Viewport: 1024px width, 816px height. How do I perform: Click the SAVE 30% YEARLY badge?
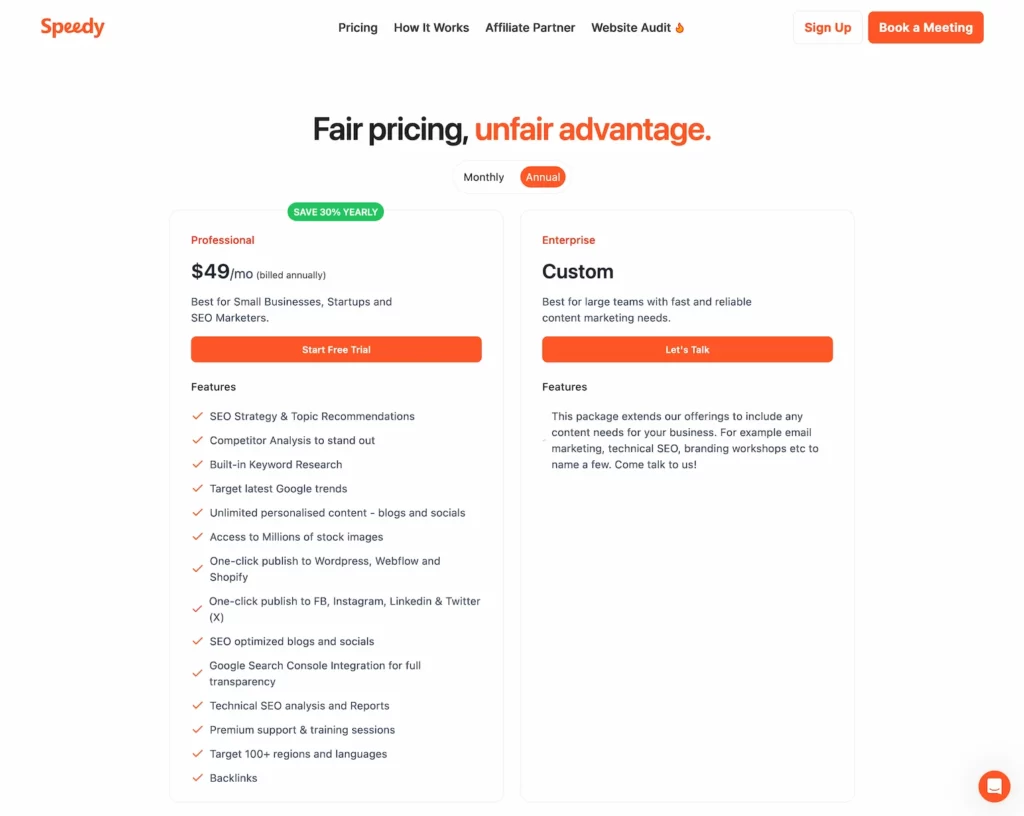point(335,211)
